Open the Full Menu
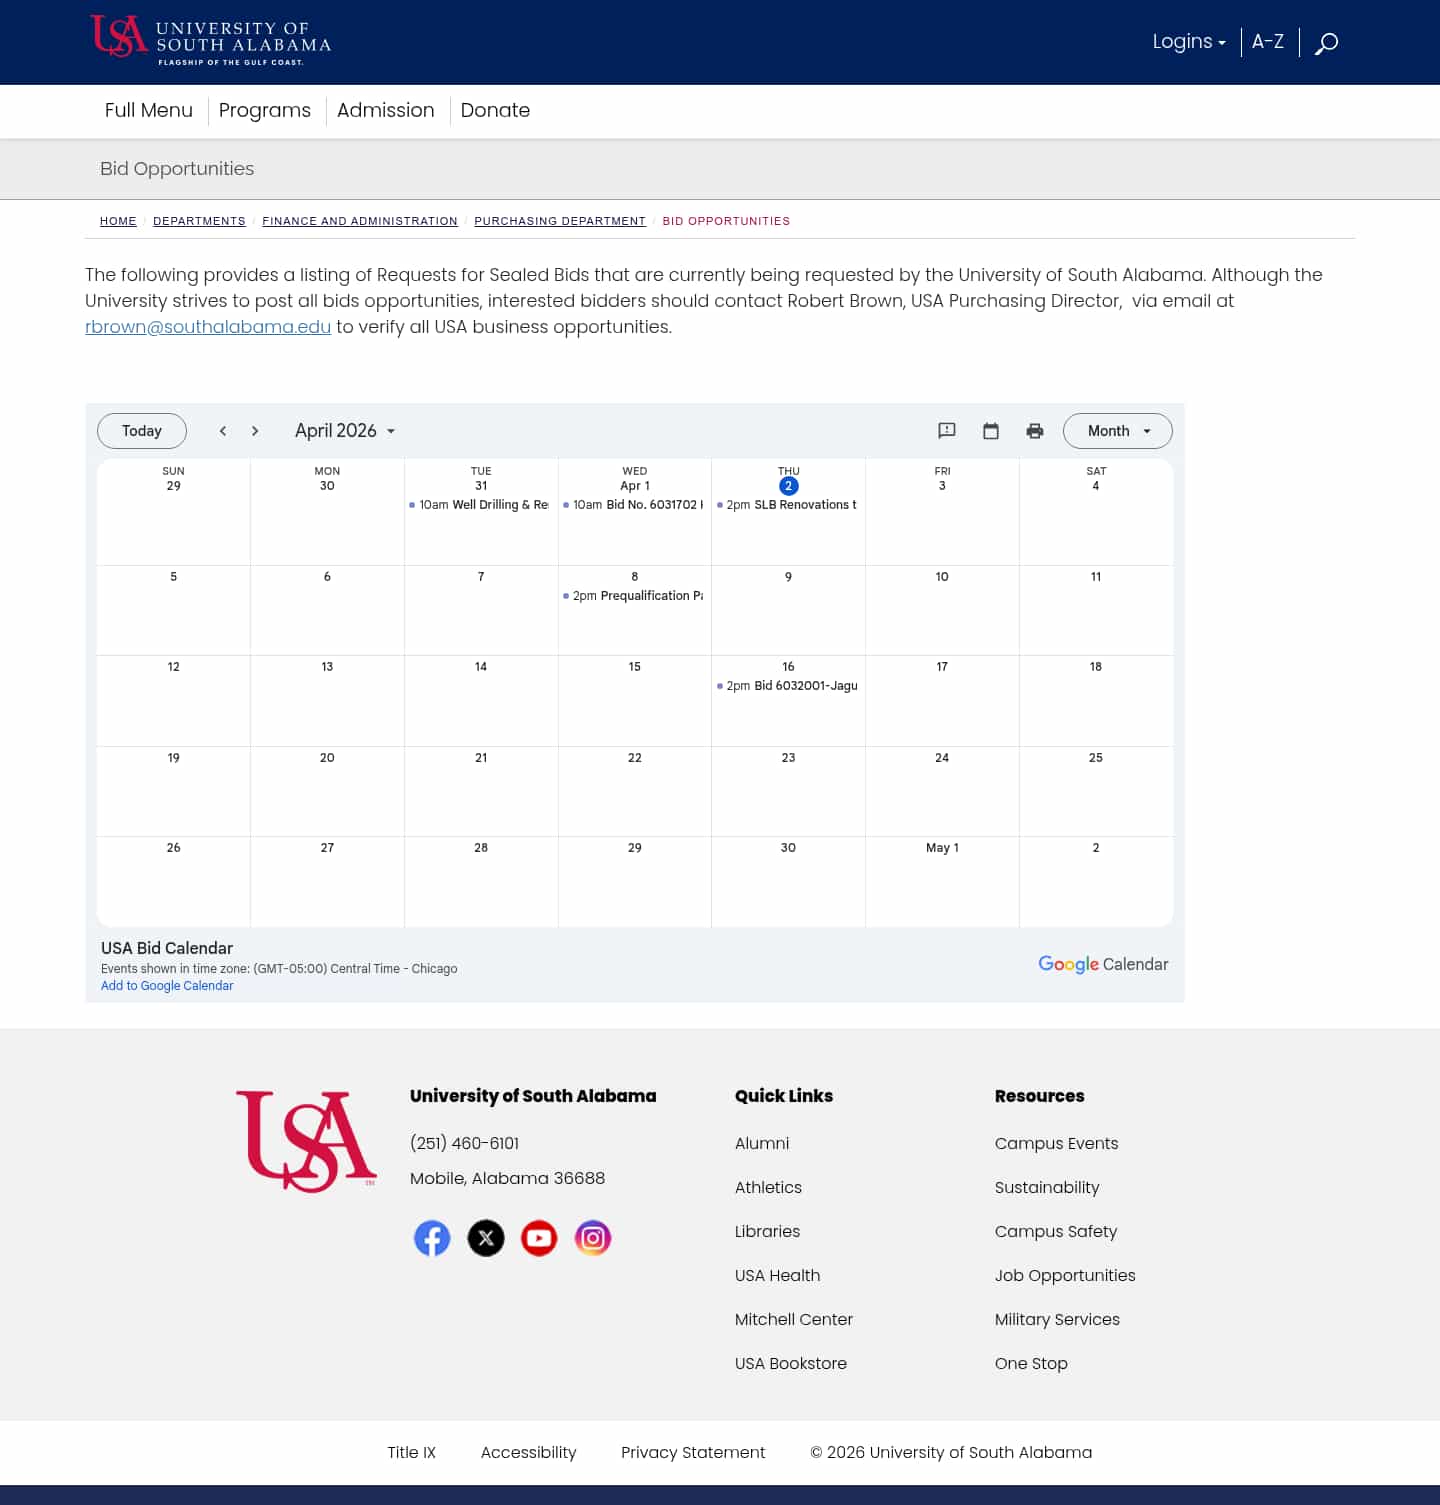 click(x=149, y=110)
